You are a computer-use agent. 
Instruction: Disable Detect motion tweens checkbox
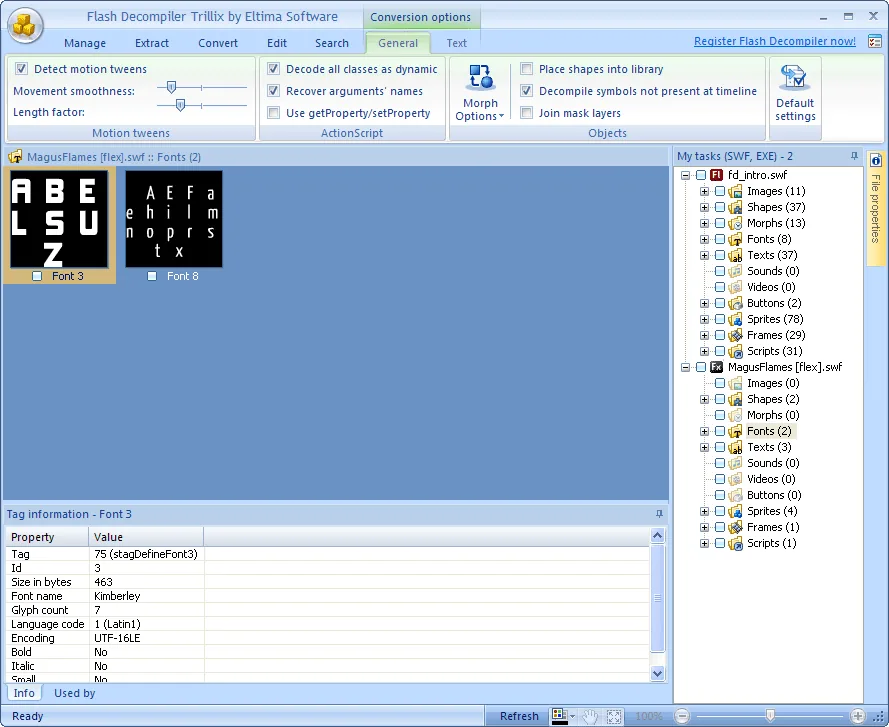click(22, 69)
